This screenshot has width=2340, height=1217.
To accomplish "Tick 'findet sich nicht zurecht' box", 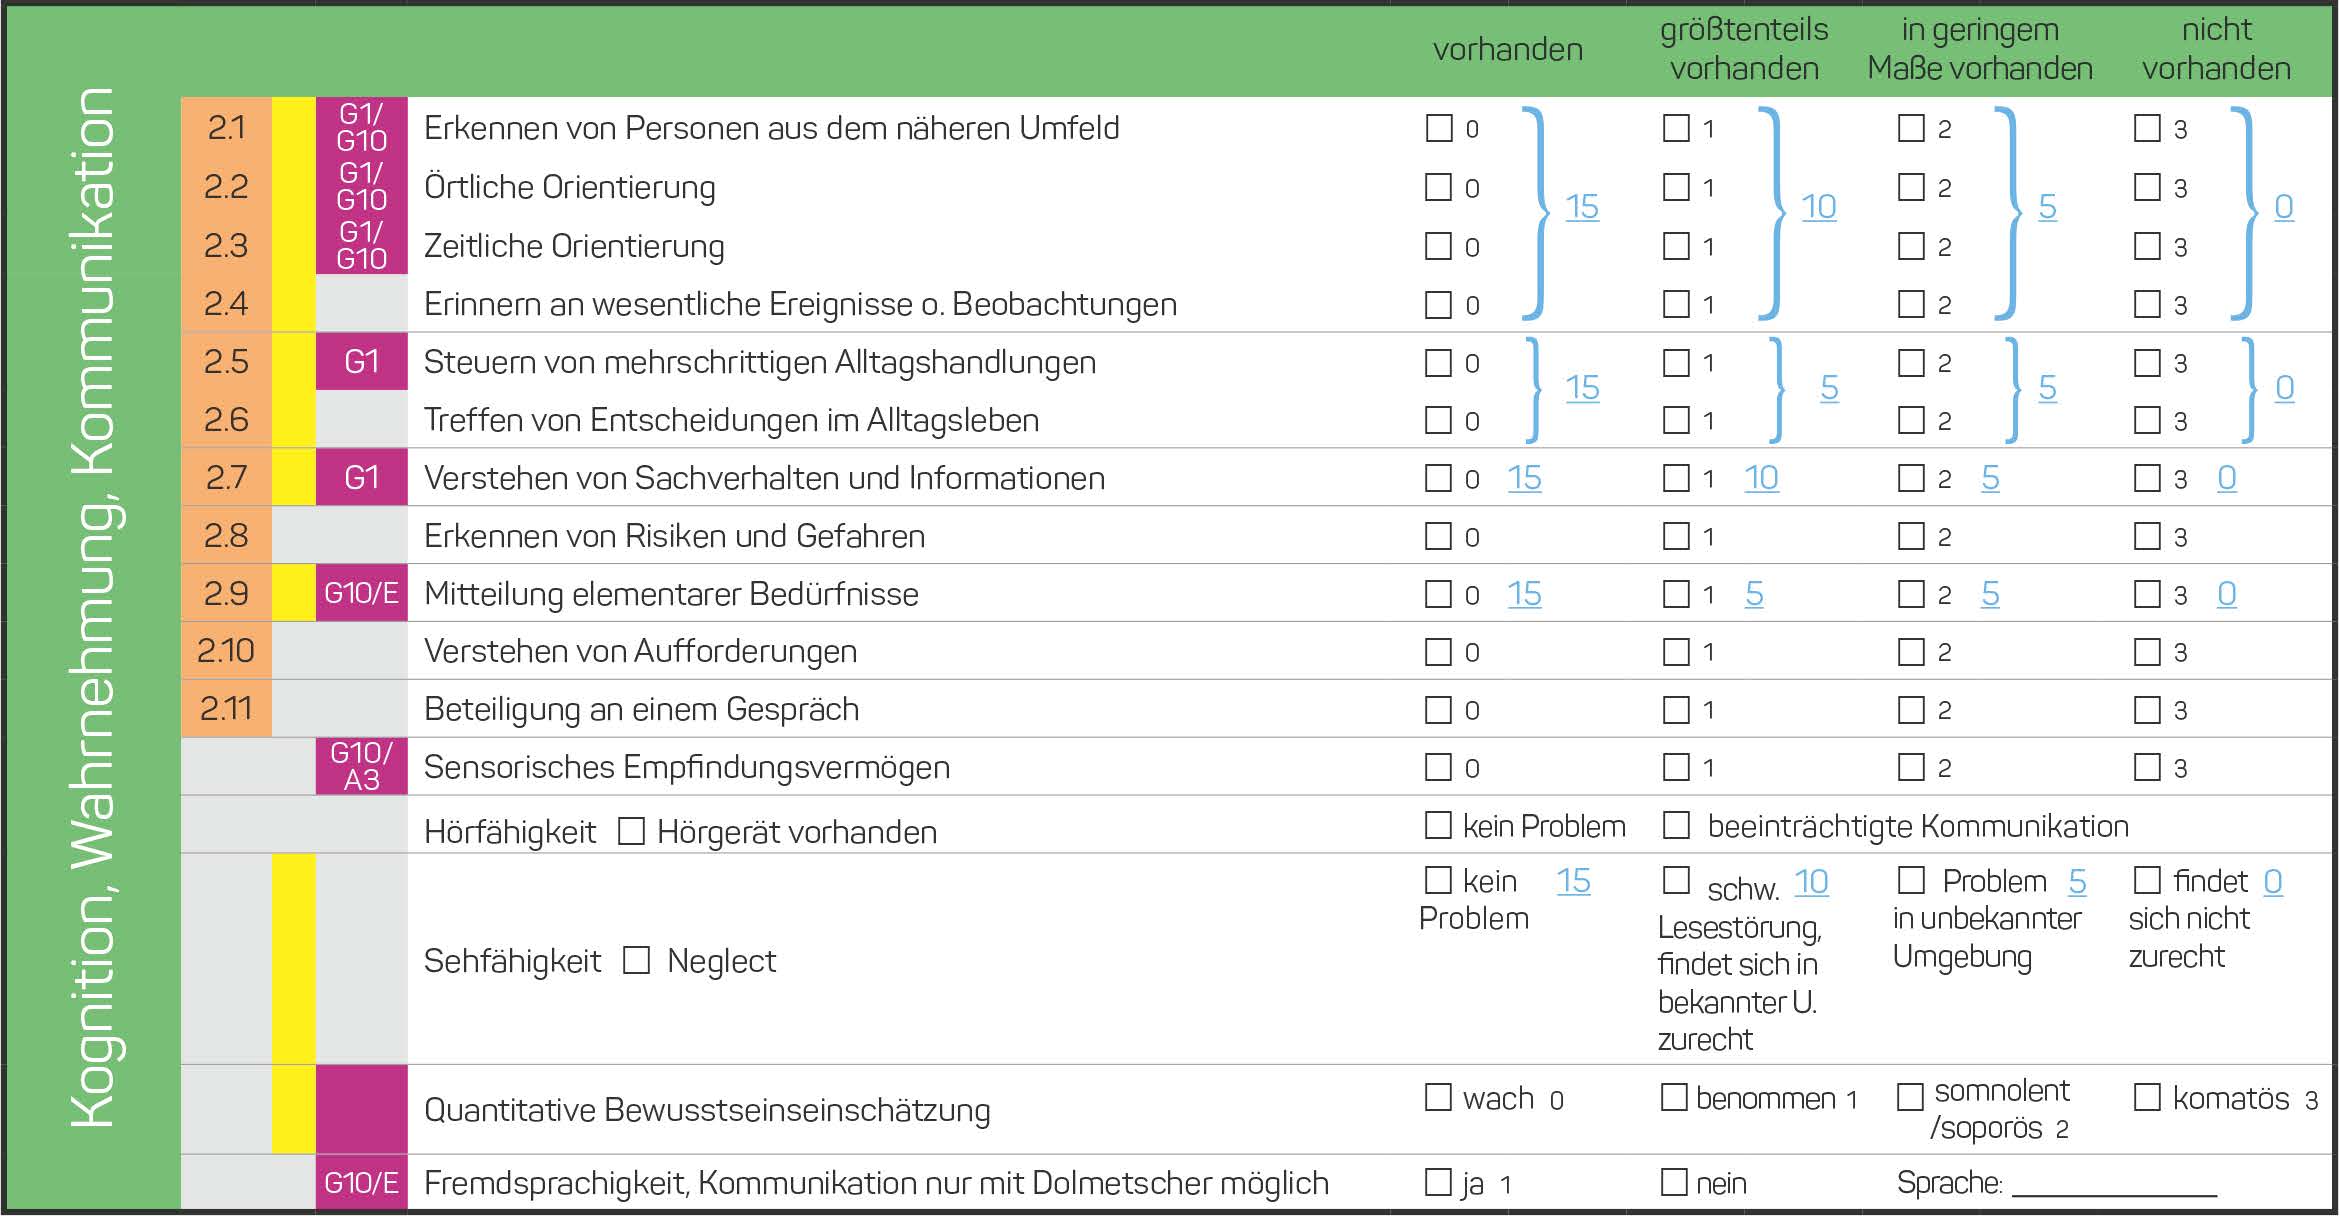I will click(x=2147, y=880).
